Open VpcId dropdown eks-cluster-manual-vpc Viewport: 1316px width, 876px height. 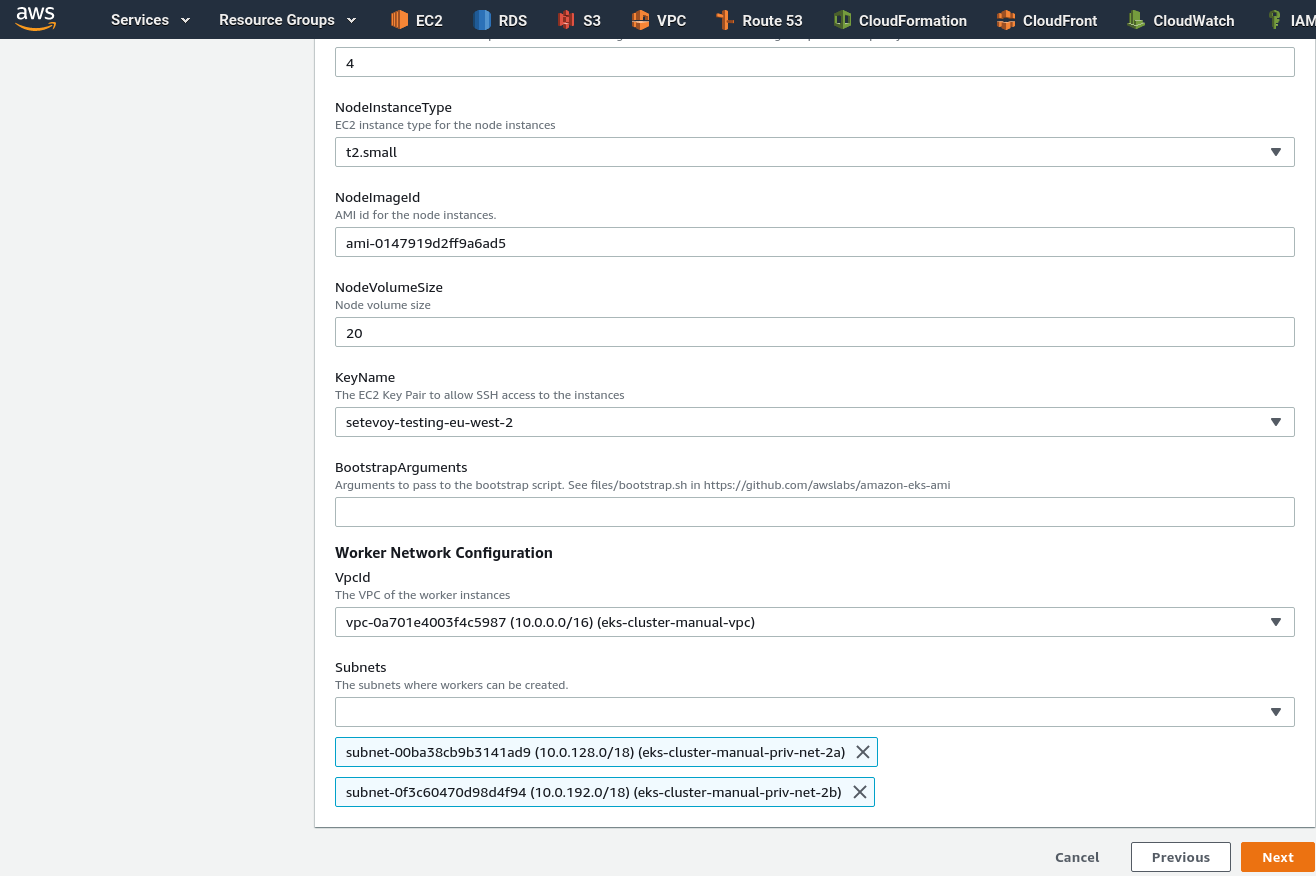pyautogui.click(x=814, y=622)
